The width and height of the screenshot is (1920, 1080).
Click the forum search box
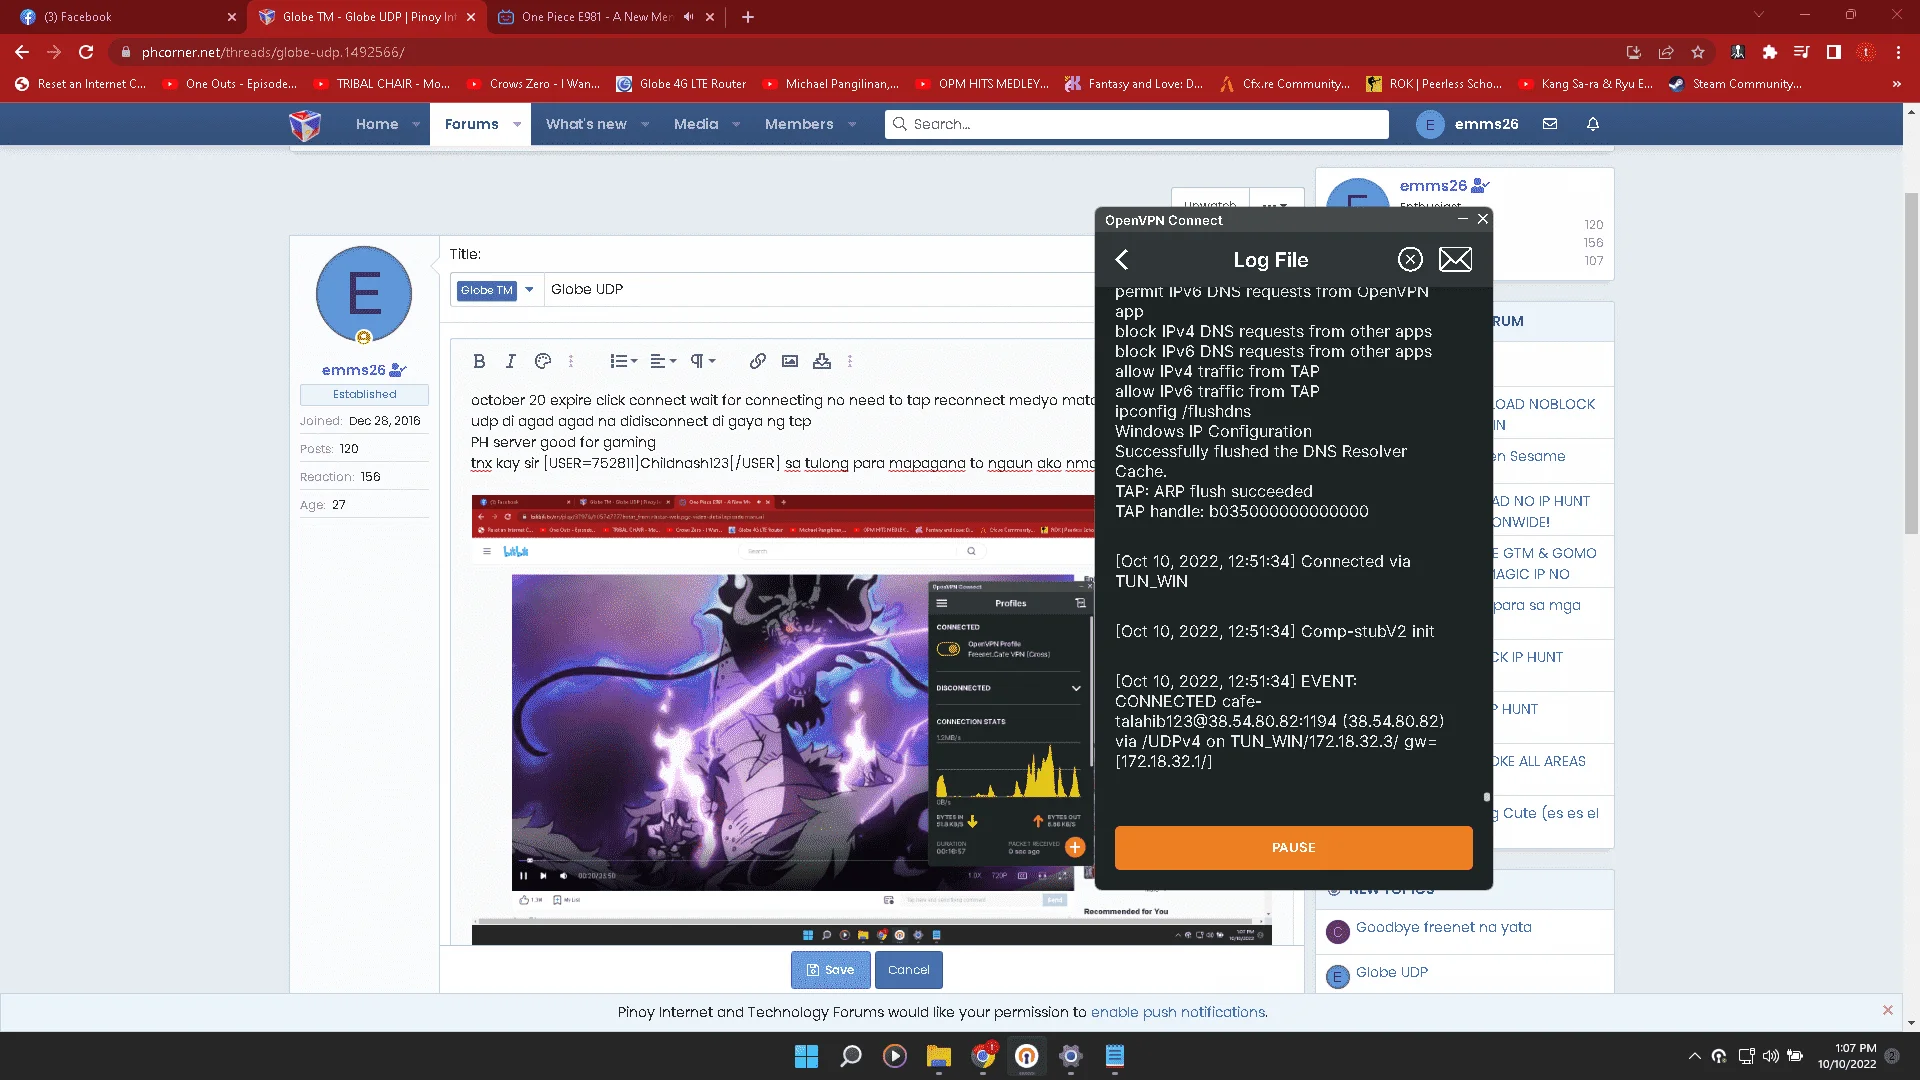(x=1136, y=124)
